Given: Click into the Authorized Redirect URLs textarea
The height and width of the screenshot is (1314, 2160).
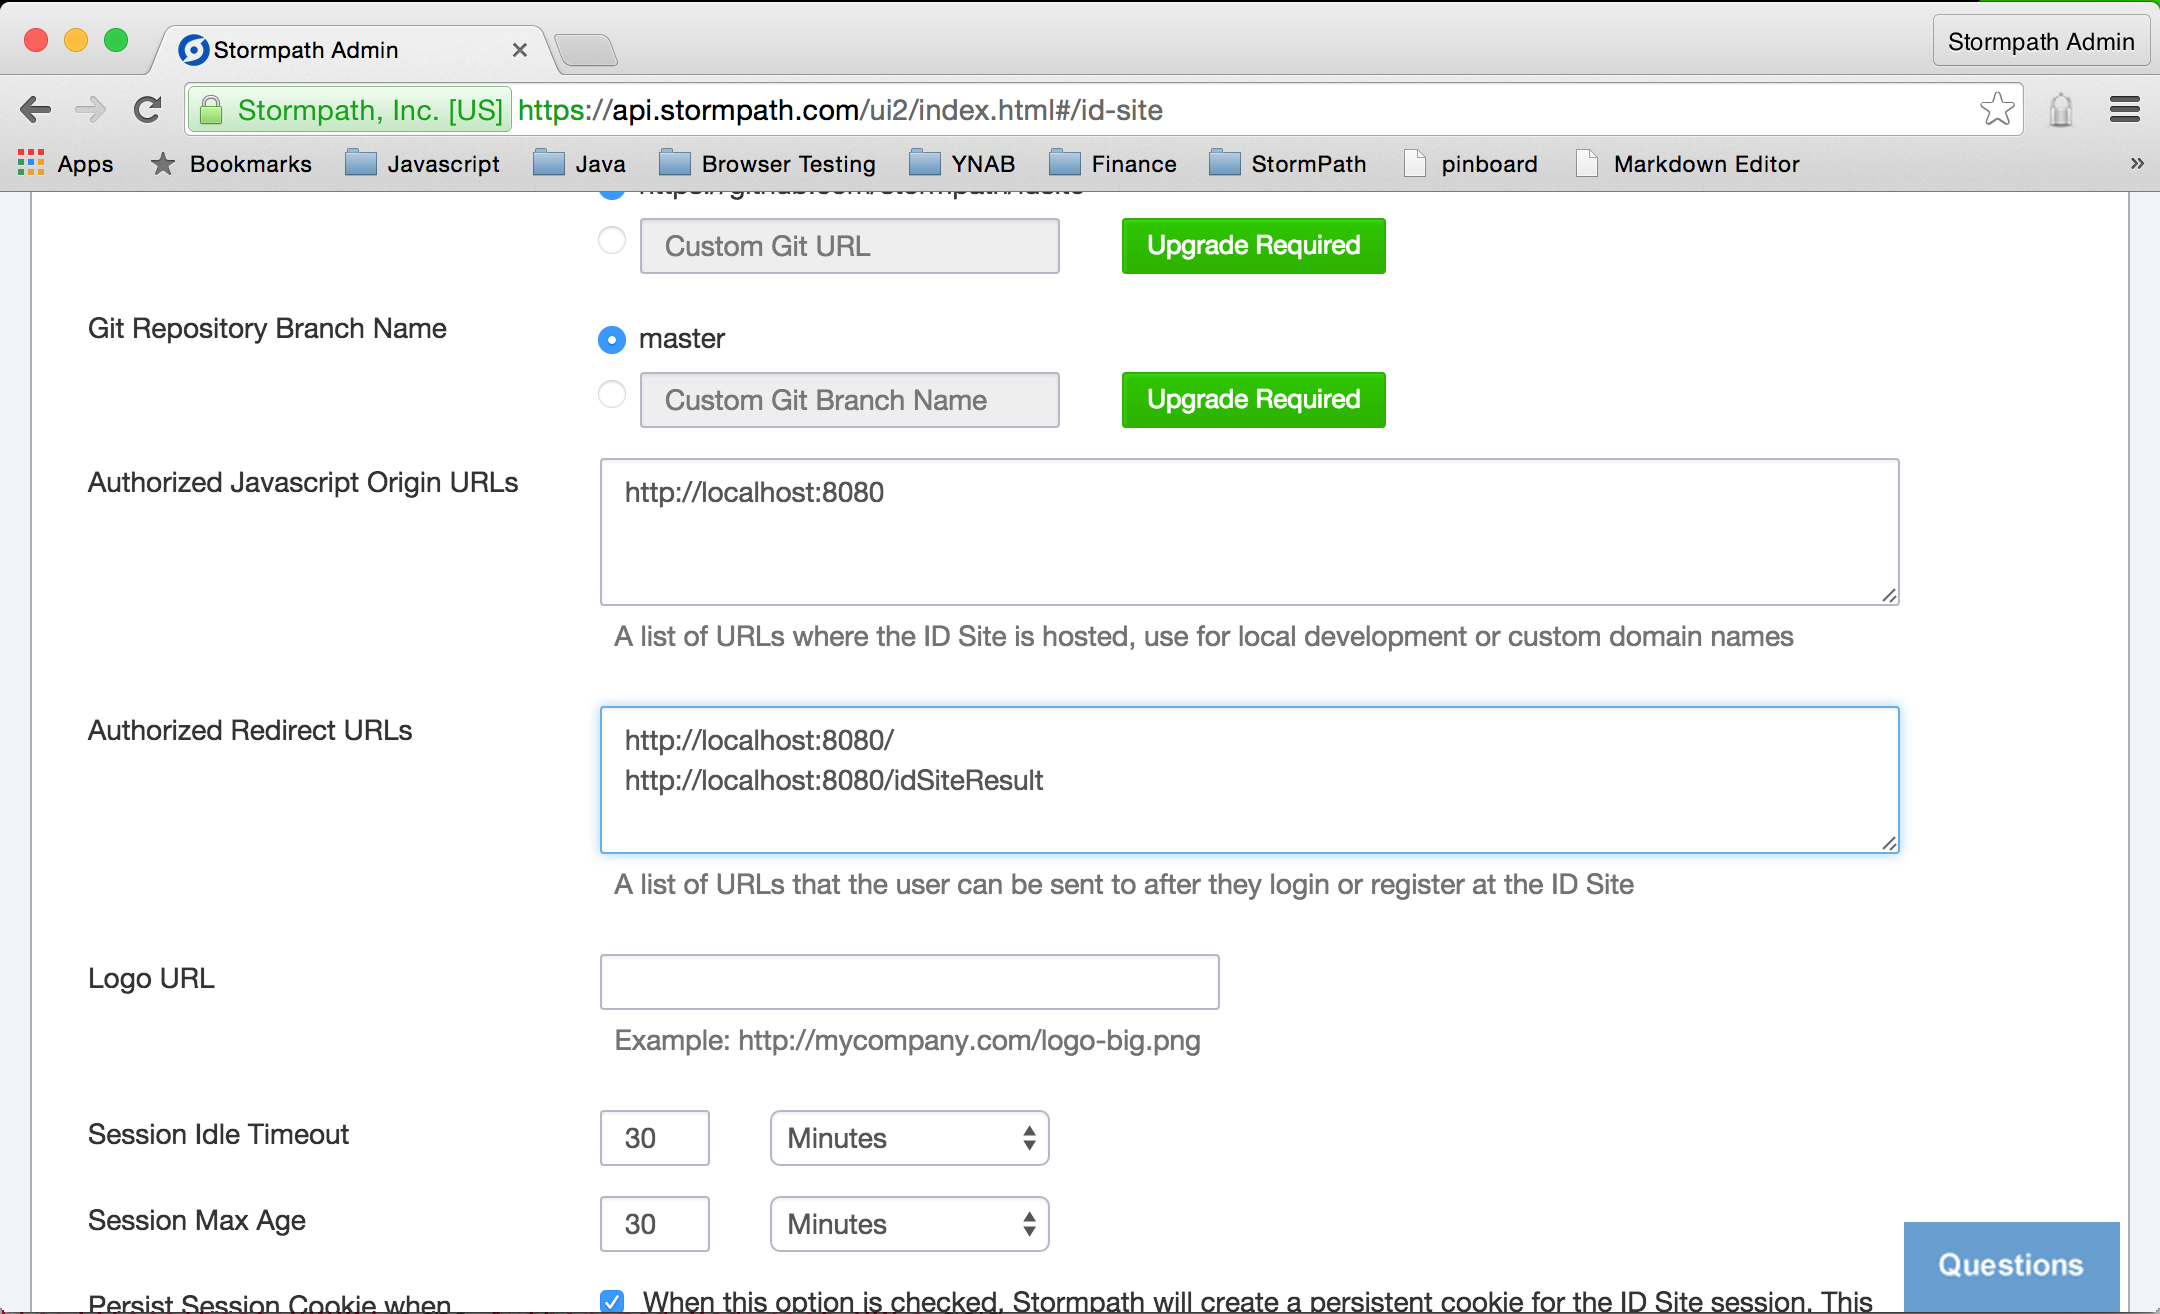Looking at the screenshot, I should coord(1250,780).
